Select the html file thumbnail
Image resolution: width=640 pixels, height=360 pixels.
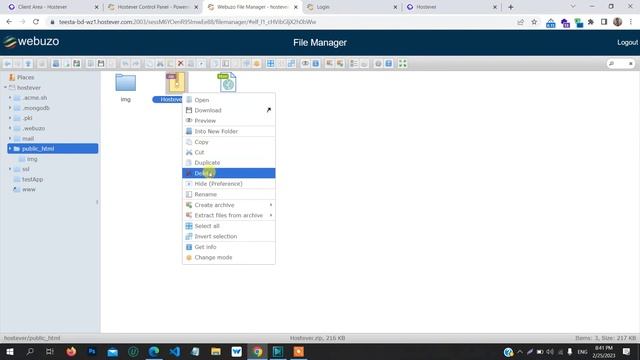pos(228,82)
